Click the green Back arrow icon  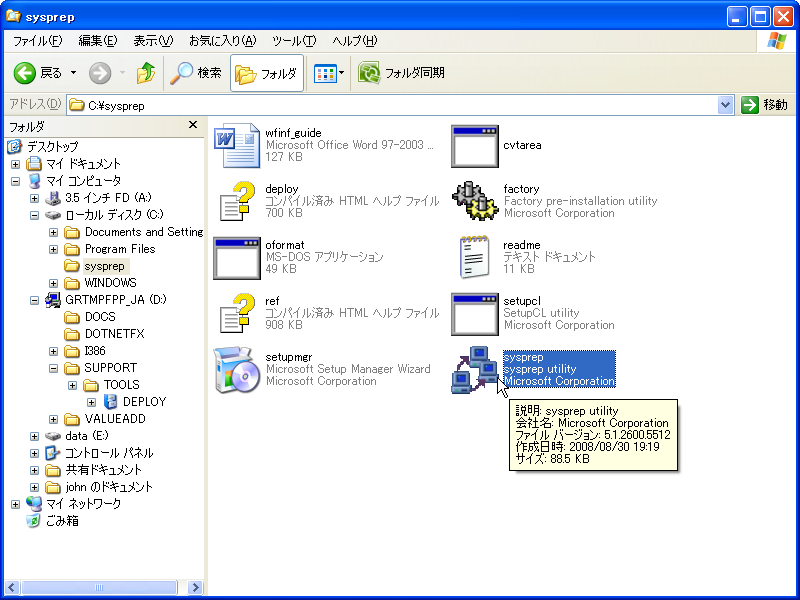click(x=24, y=73)
